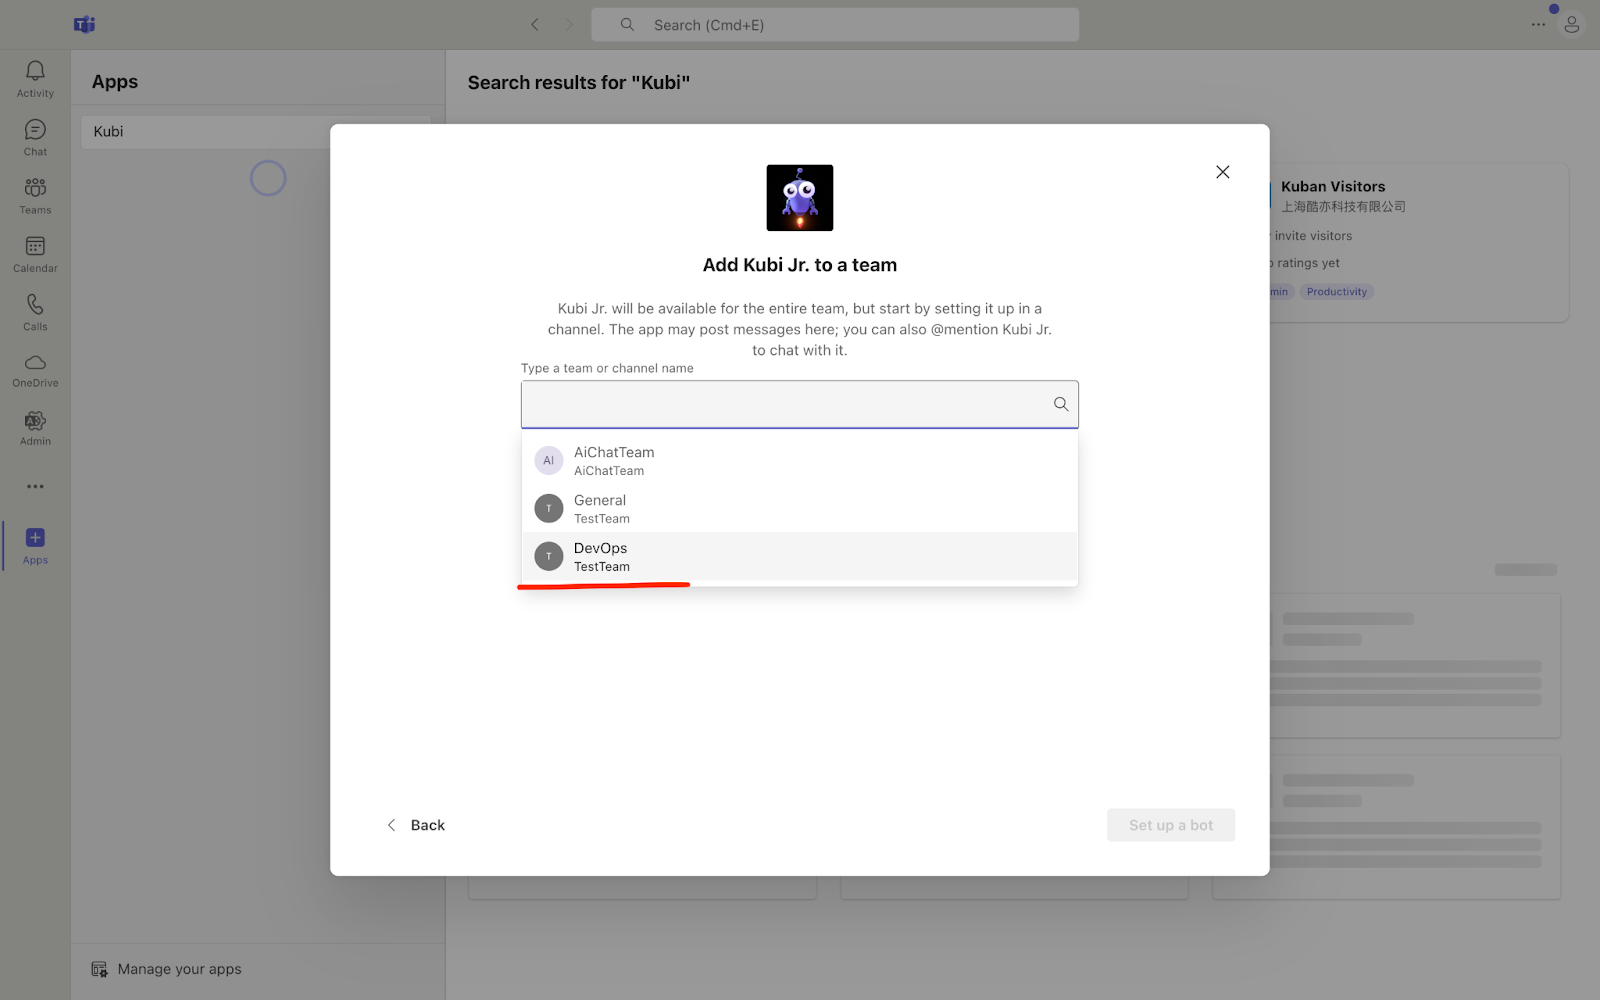The image size is (1600, 1000).
Task: Click the Add Kubi Jr. to a team title
Action: 800,265
